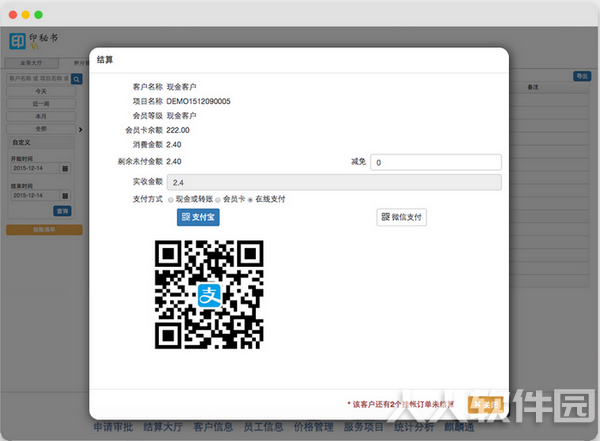Select the 在线支付 payment radio button
Screen dimensions: 600x441
(250, 200)
